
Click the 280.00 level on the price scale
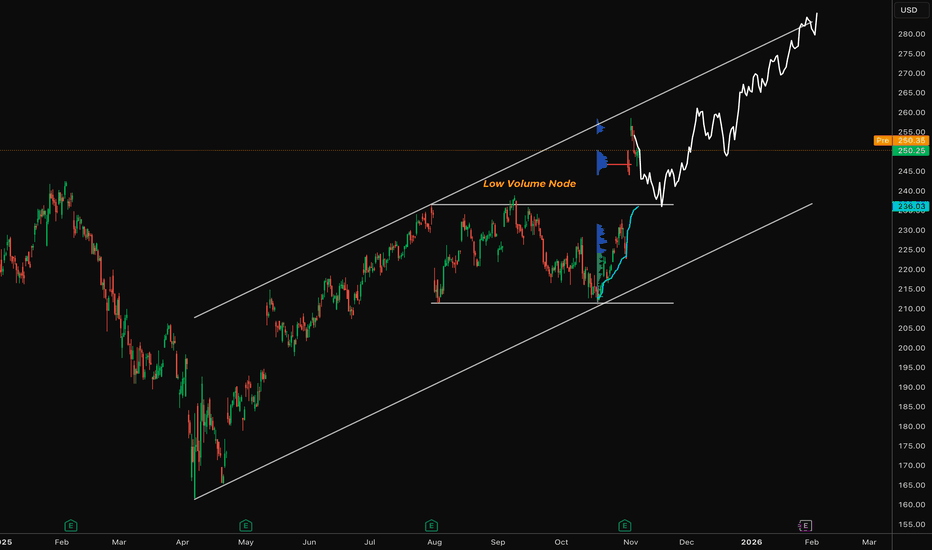pyautogui.click(x=909, y=34)
